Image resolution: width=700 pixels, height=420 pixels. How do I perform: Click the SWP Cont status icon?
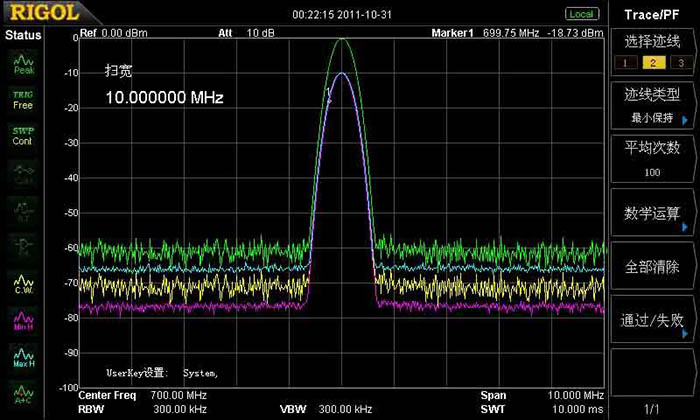click(23, 135)
